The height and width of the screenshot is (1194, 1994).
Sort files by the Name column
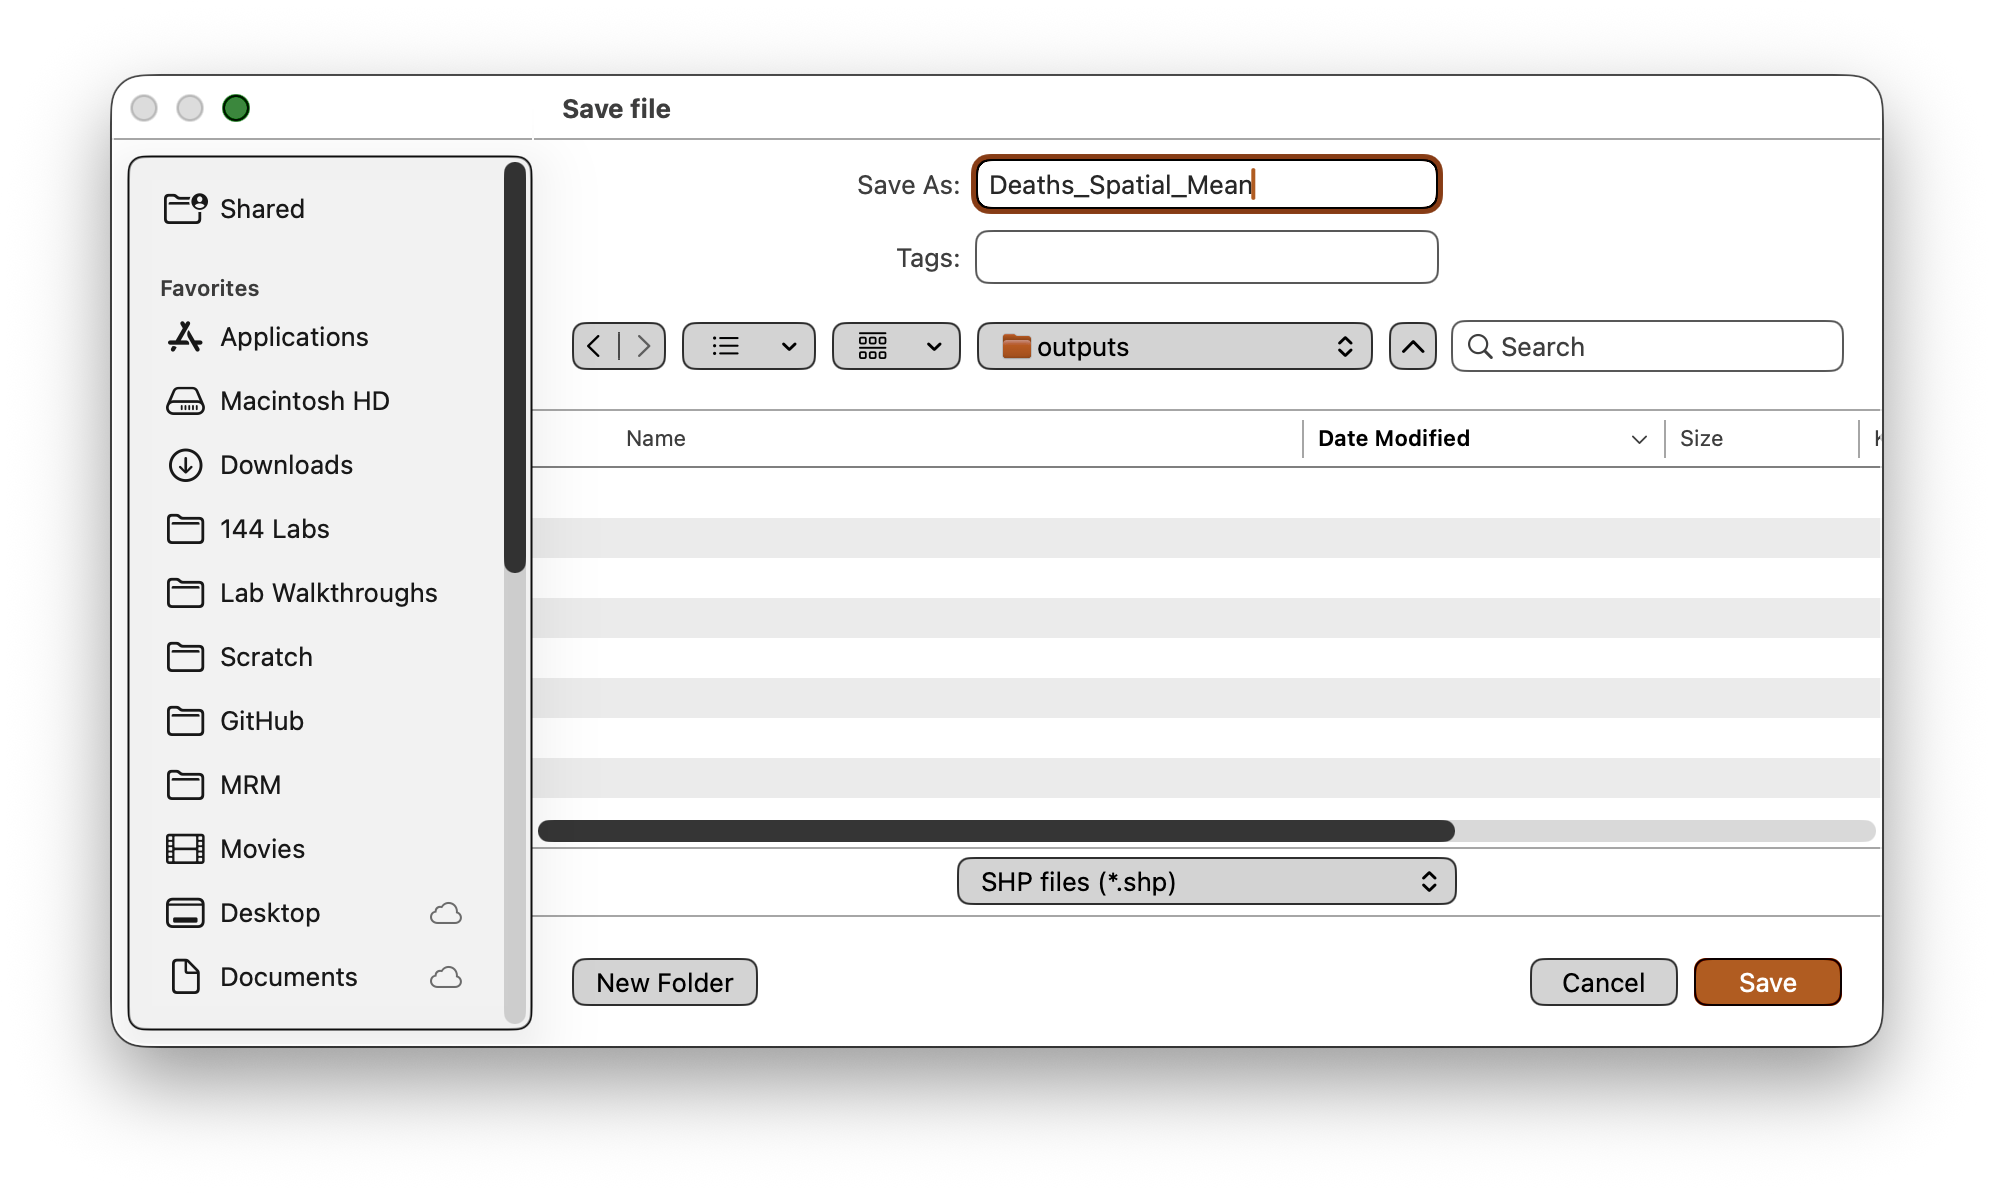tap(656, 438)
